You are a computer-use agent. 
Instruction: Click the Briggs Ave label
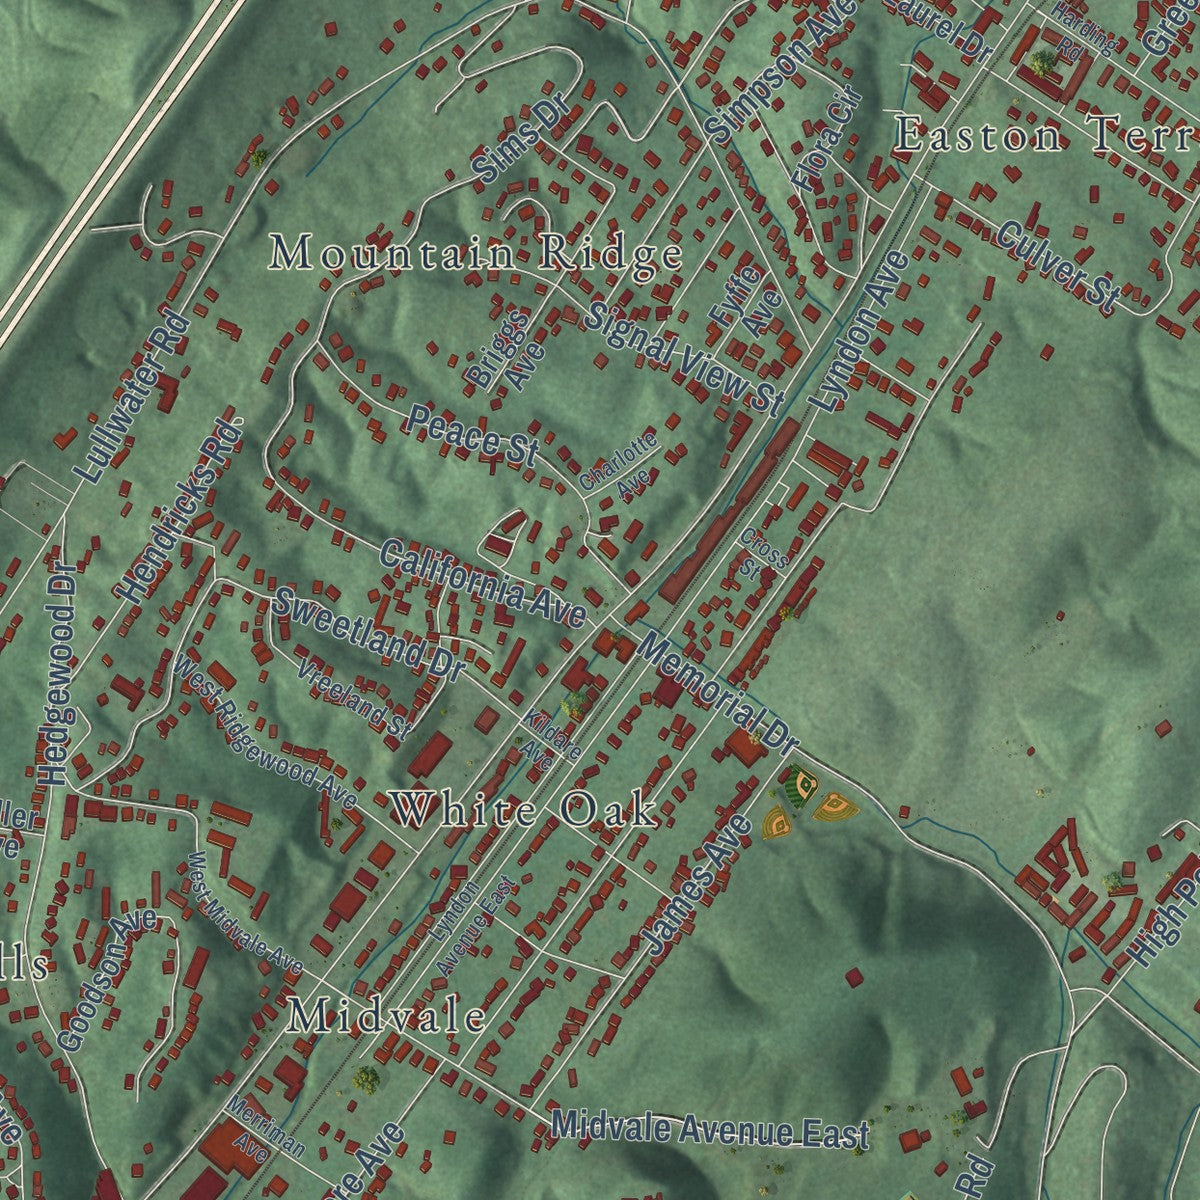coord(508,351)
